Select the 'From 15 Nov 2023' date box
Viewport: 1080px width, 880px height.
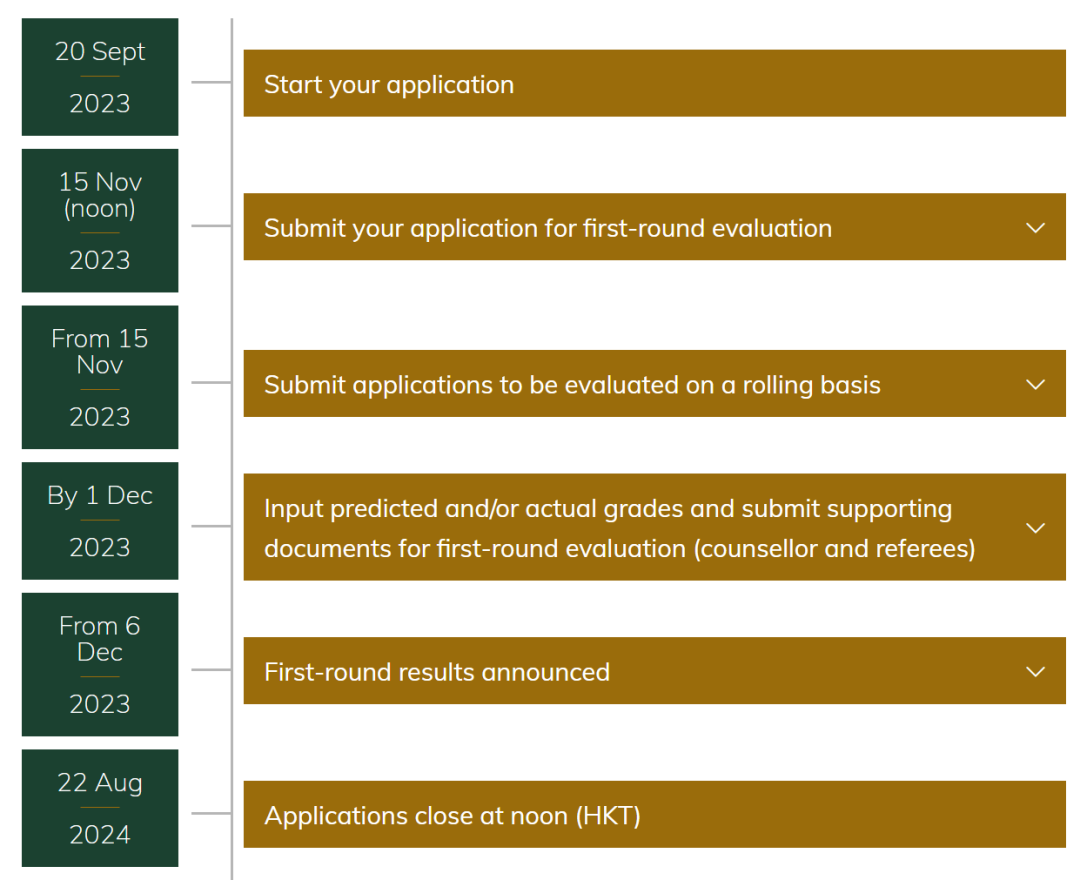[100, 377]
